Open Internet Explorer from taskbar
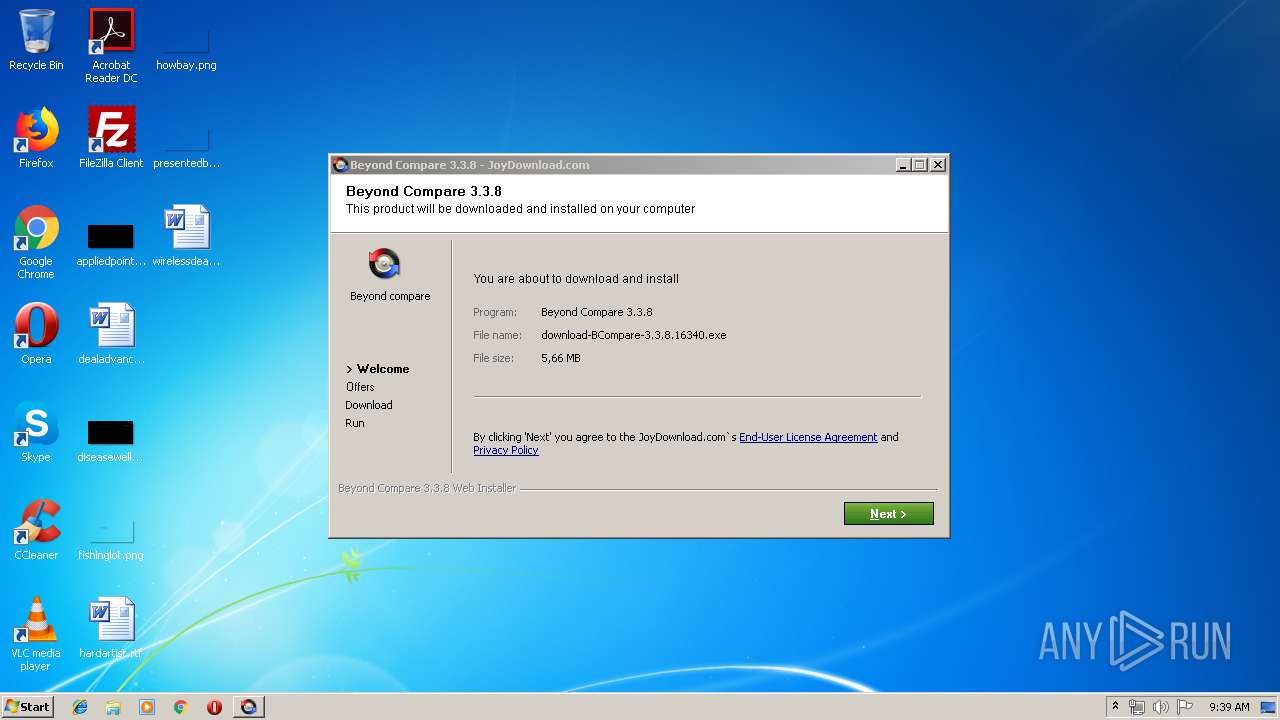 (x=80, y=707)
